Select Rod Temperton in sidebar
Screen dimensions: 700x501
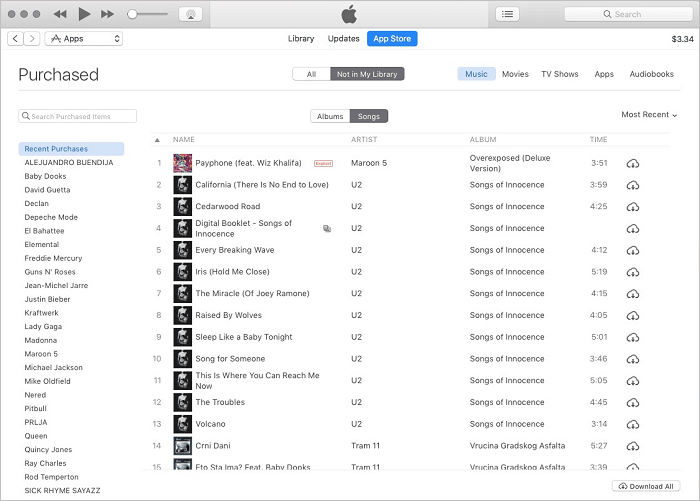pos(51,477)
